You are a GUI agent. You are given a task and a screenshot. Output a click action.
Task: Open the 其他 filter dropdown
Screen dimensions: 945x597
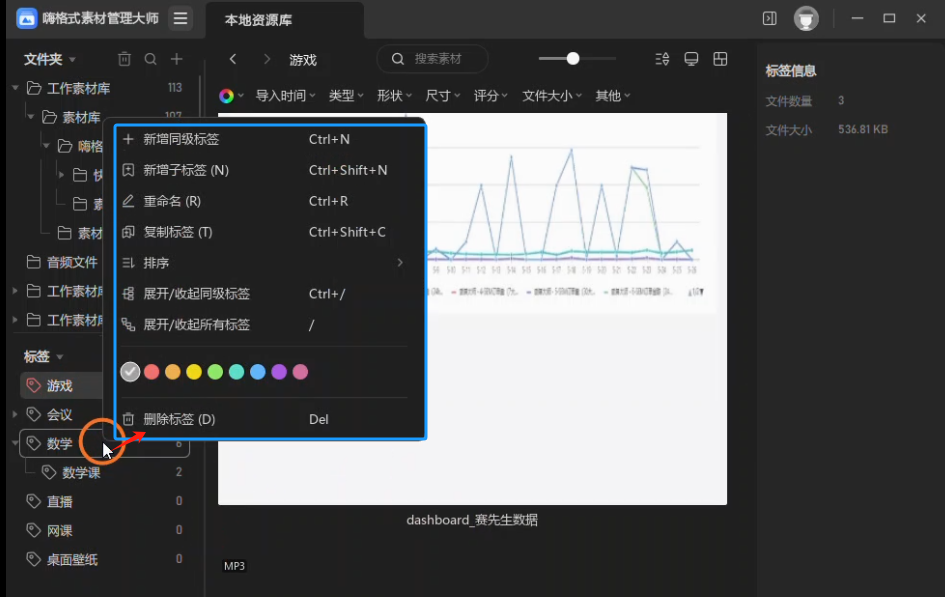pyautogui.click(x=612, y=96)
